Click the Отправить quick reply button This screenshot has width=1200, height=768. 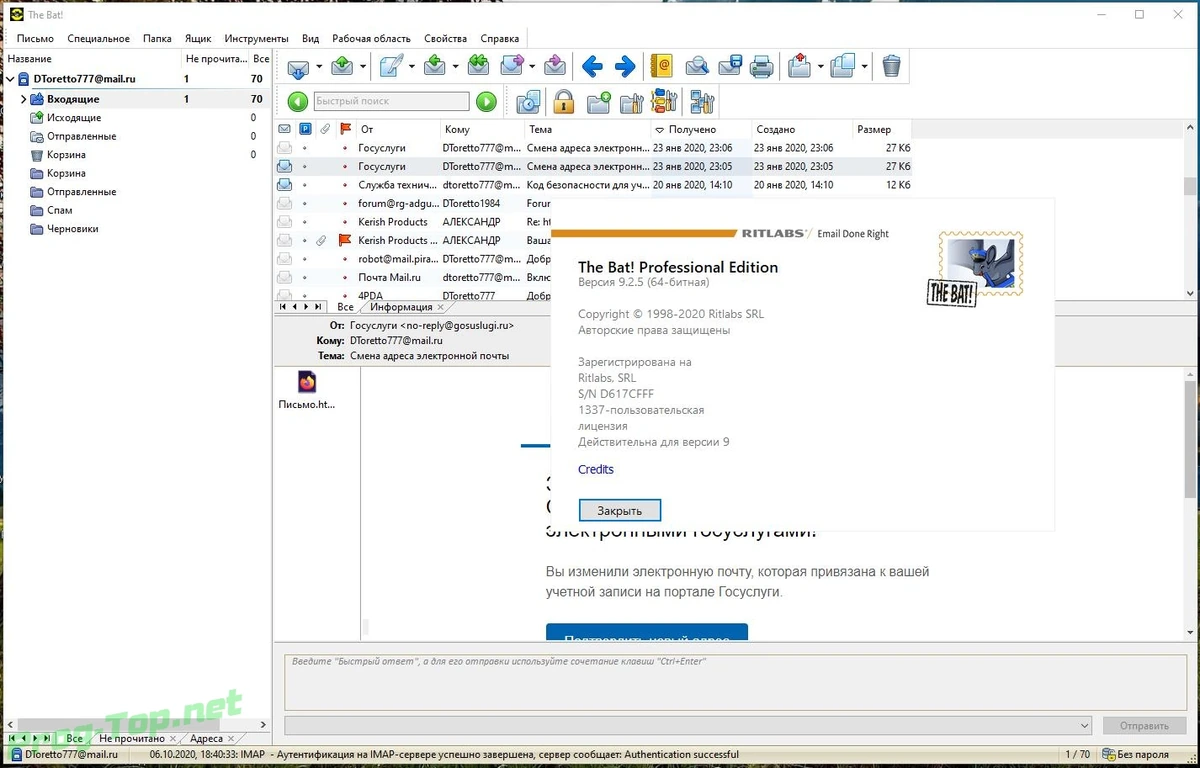tap(1144, 726)
